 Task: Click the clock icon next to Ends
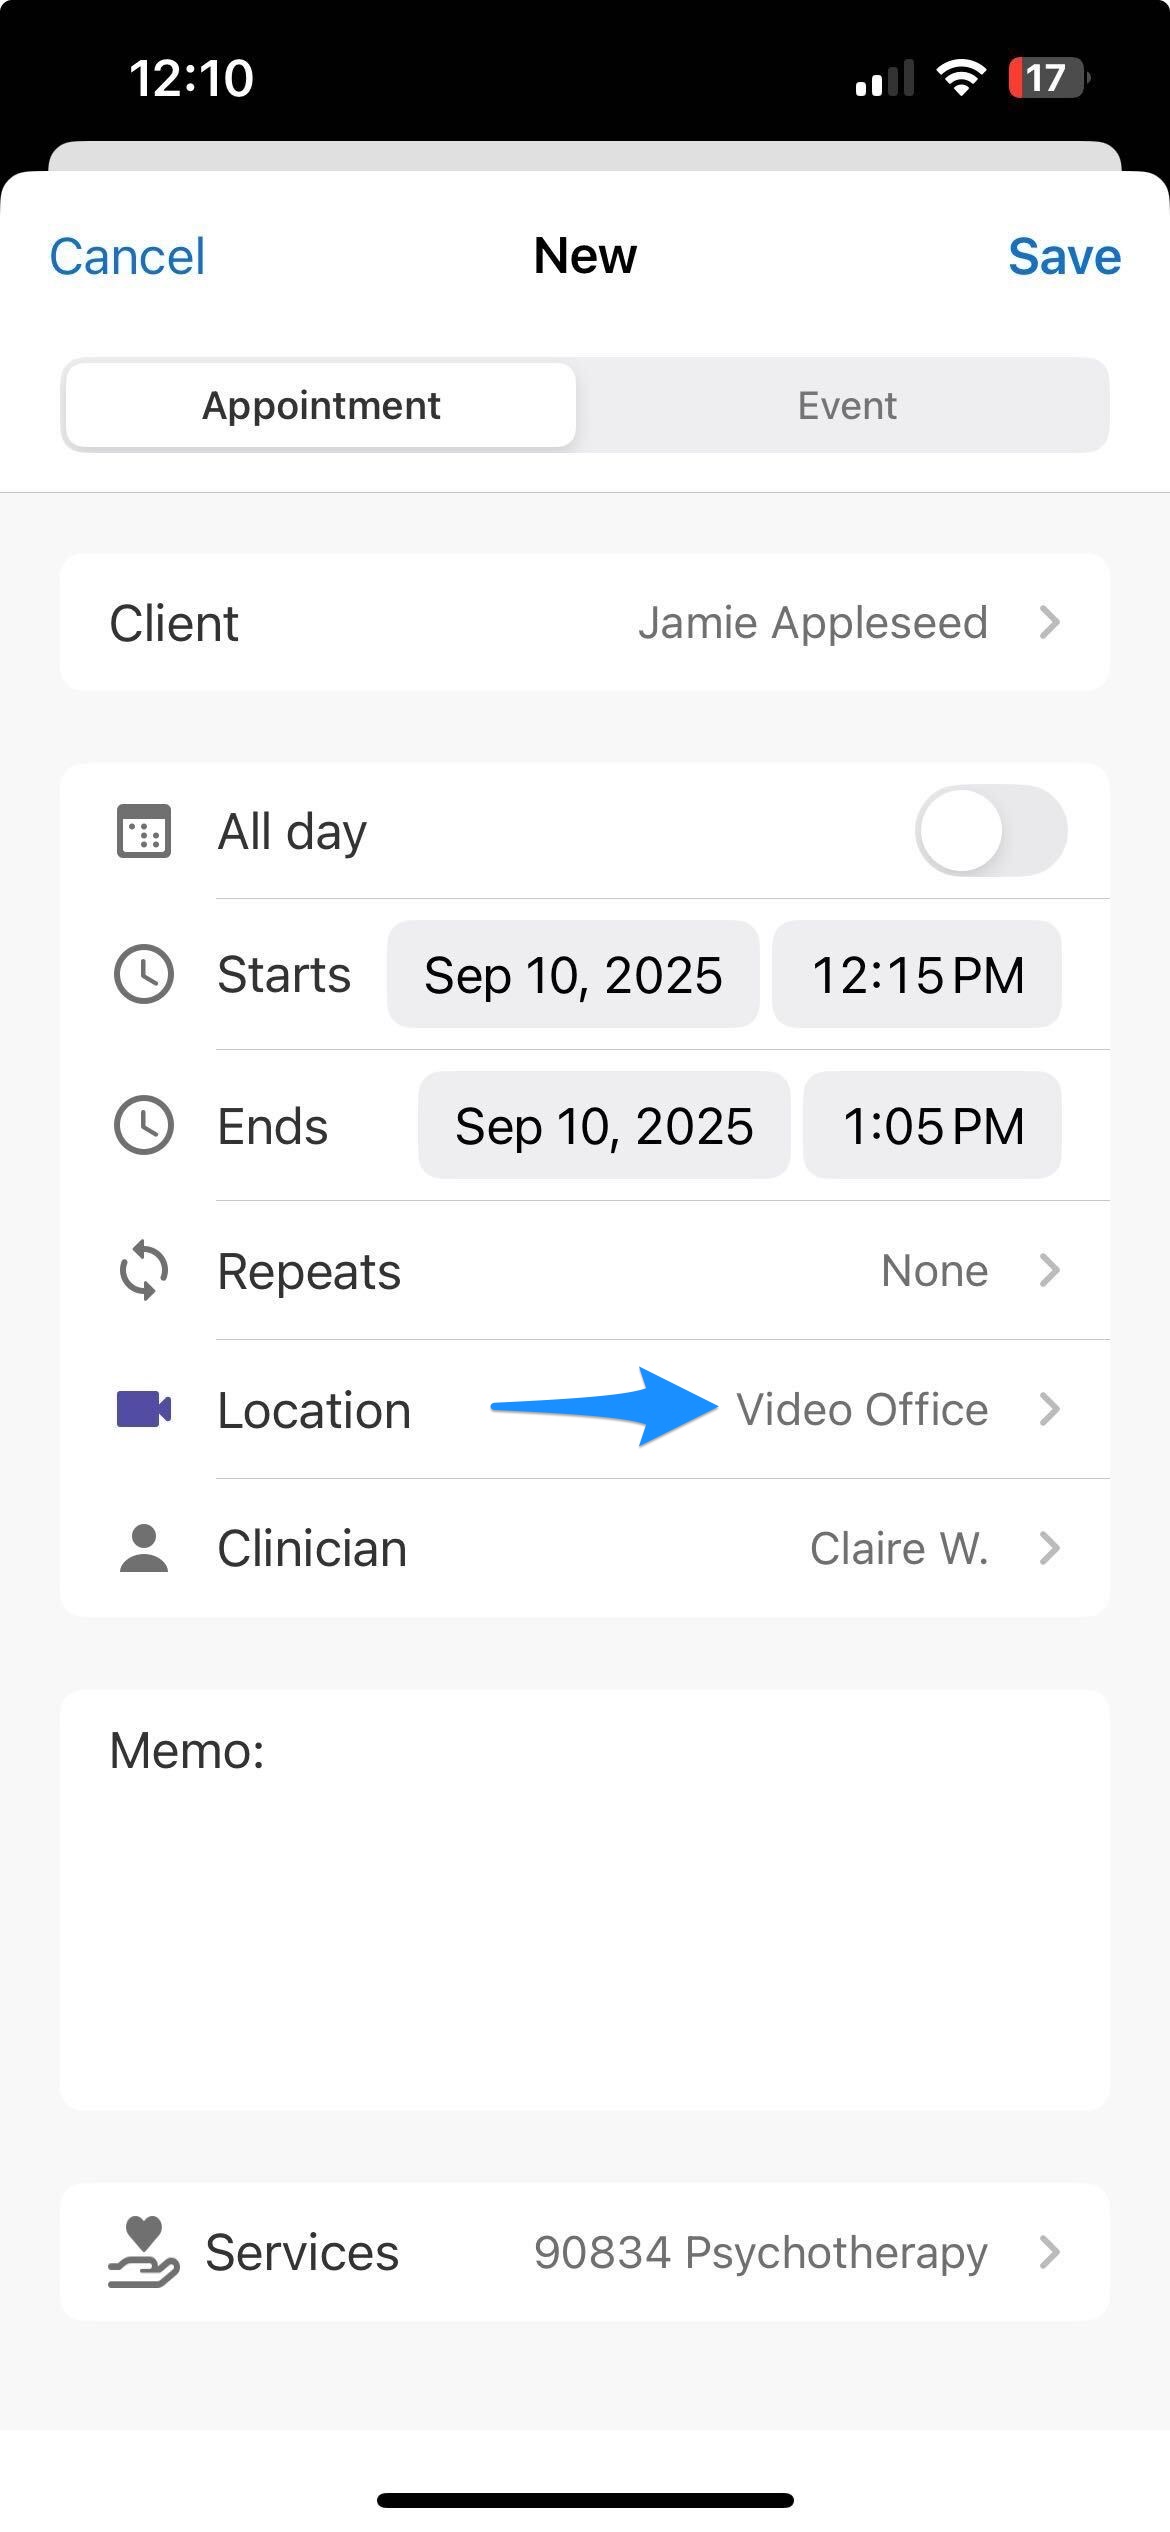[143, 1124]
